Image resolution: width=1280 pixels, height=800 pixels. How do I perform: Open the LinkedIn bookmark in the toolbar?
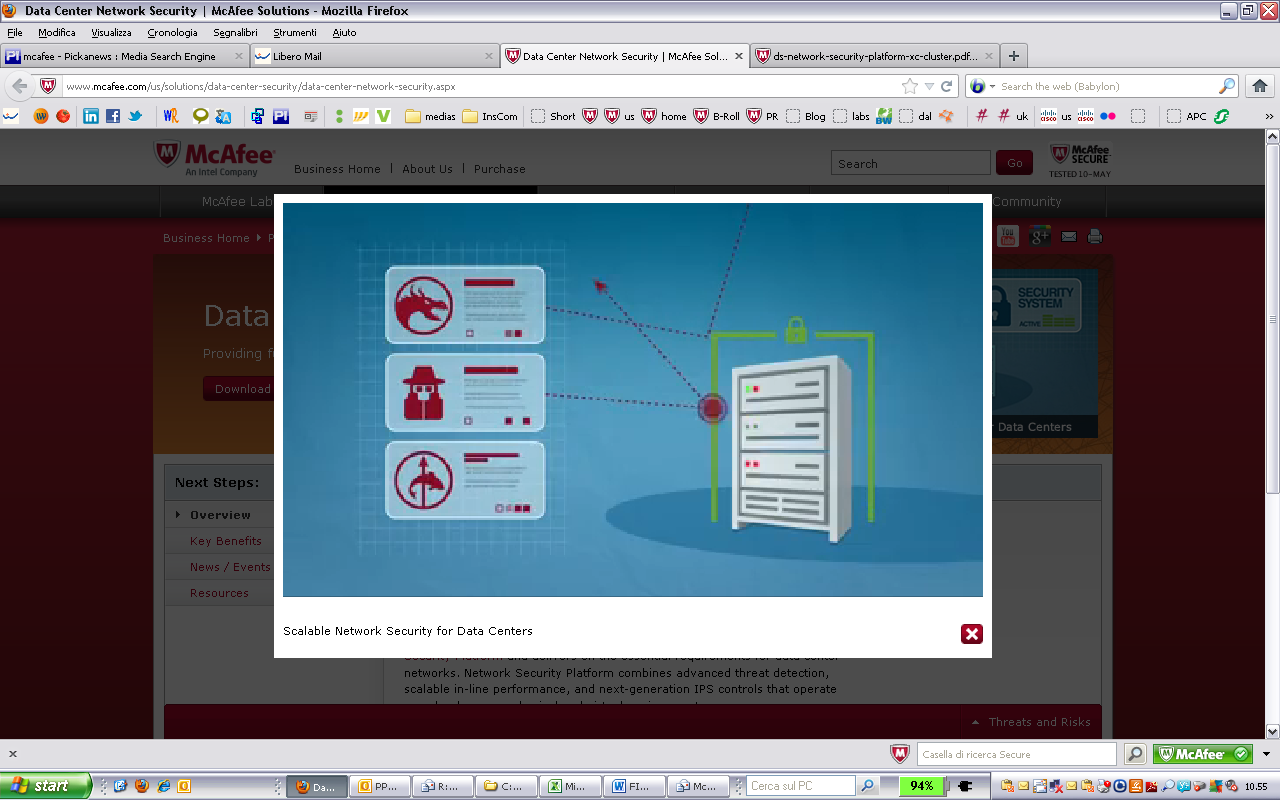[x=91, y=116]
